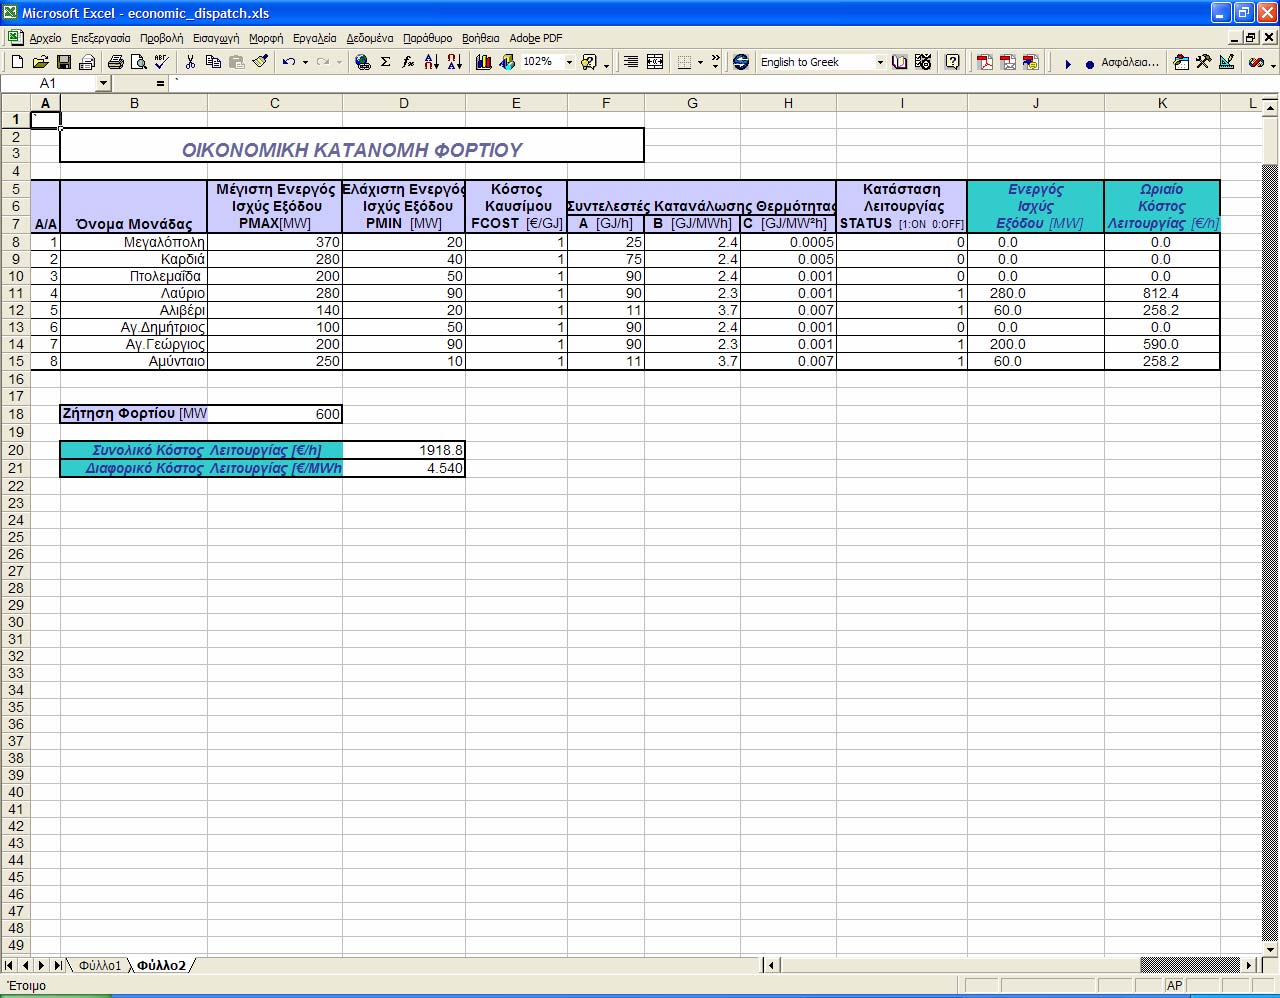
Task: Save the workbook with the floppy disk icon
Action: [64, 62]
